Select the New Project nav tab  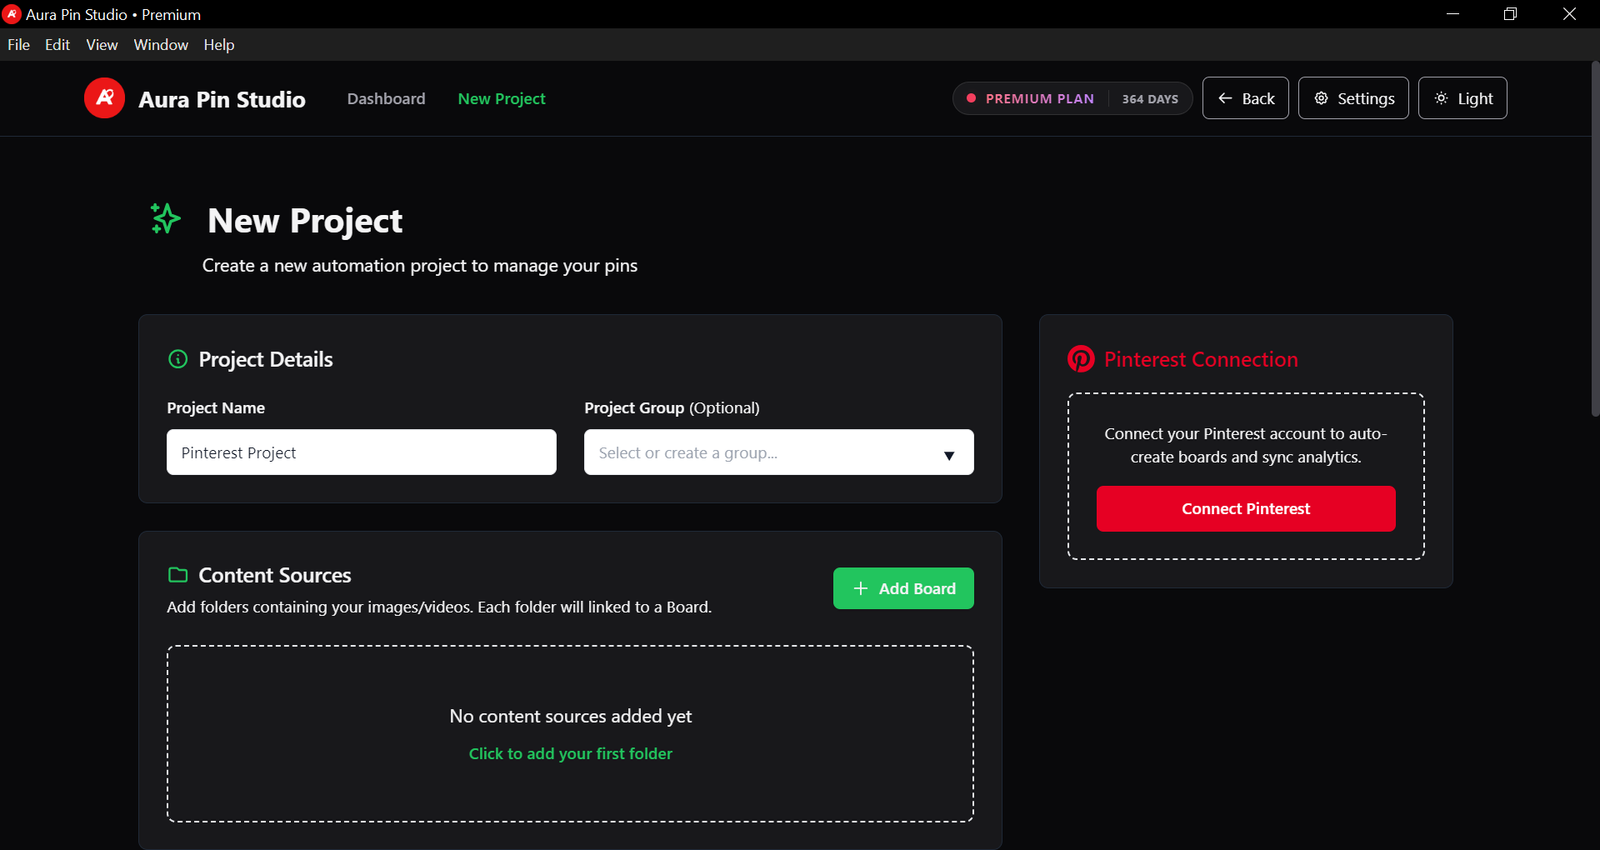click(x=502, y=99)
